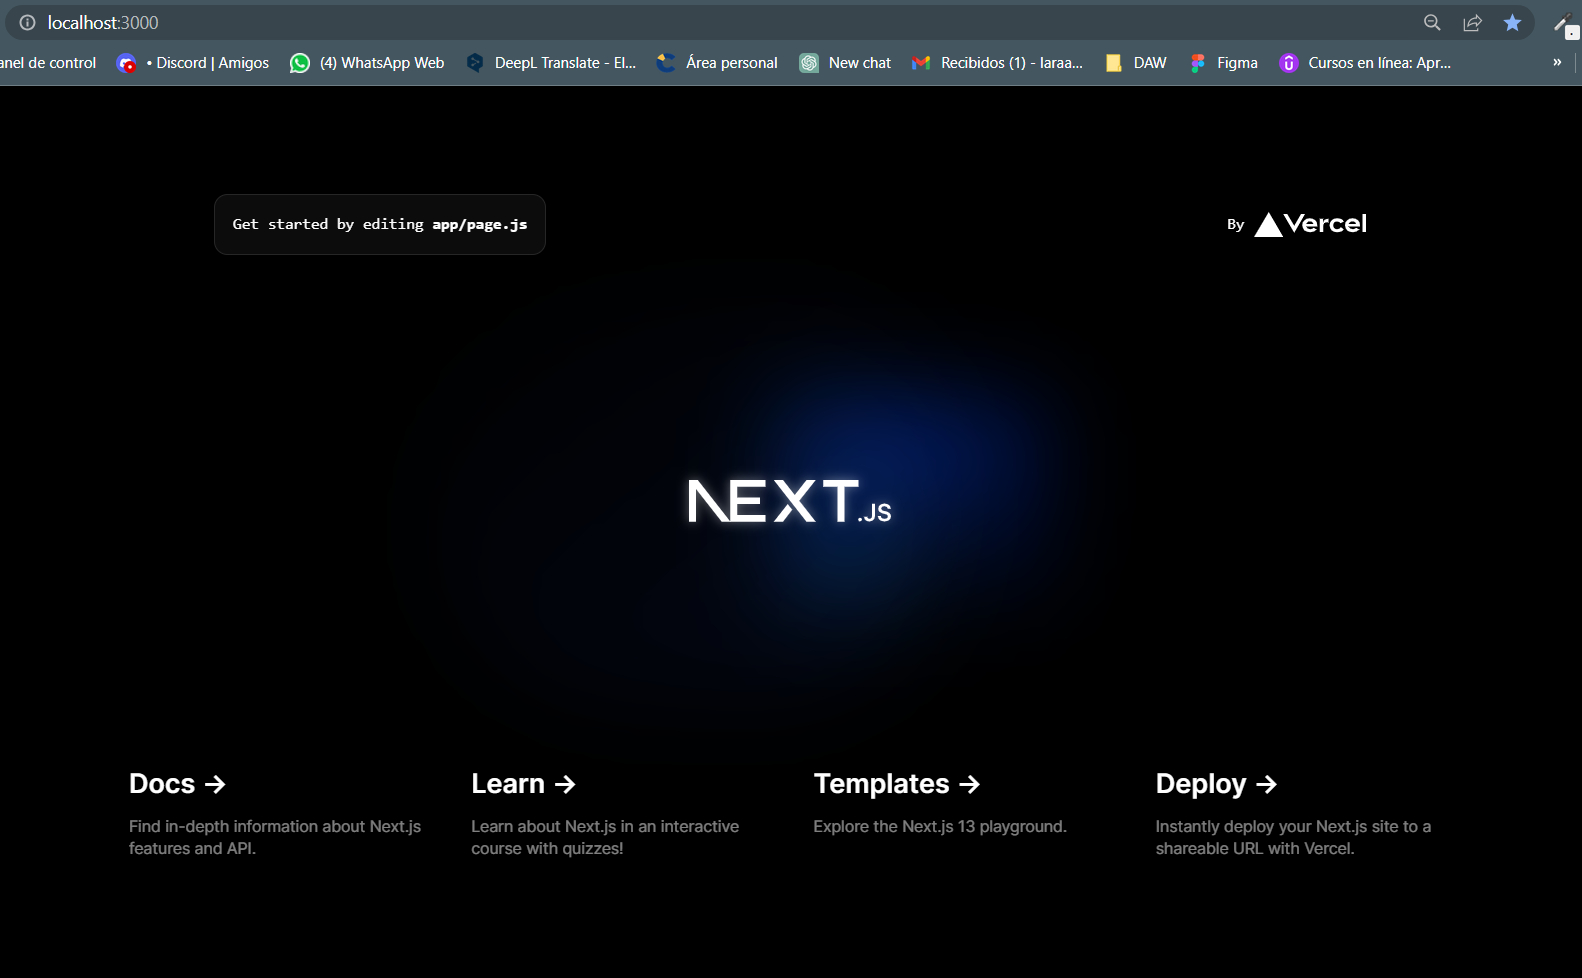This screenshot has width=1582, height=978.
Task: Open the Figma bookmark
Action: (1224, 62)
